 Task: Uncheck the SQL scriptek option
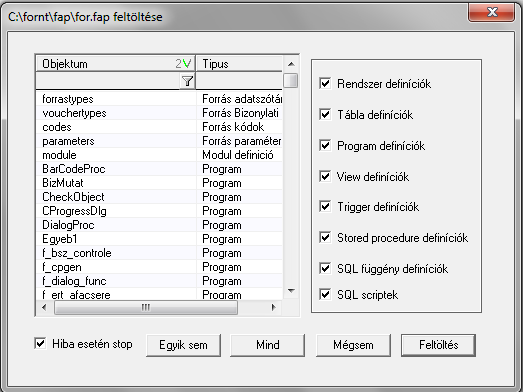[325, 294]
